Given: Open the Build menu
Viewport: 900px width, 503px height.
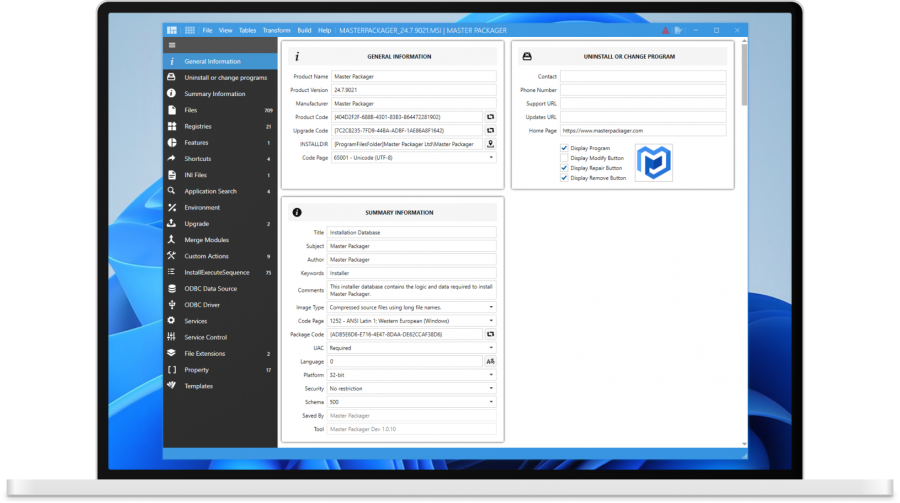Looking at the screenshot, I should [304, 30].
